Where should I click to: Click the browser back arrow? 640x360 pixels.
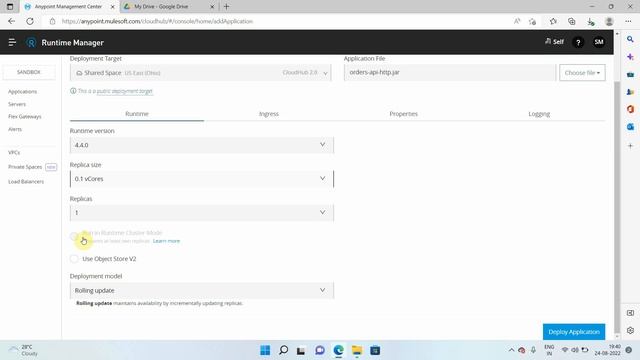pos(11,21)
